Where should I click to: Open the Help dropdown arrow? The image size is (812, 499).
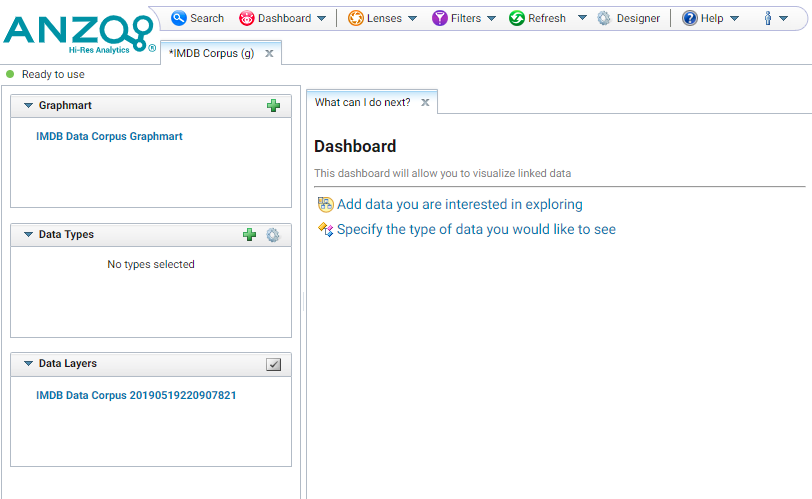[734, 19]
